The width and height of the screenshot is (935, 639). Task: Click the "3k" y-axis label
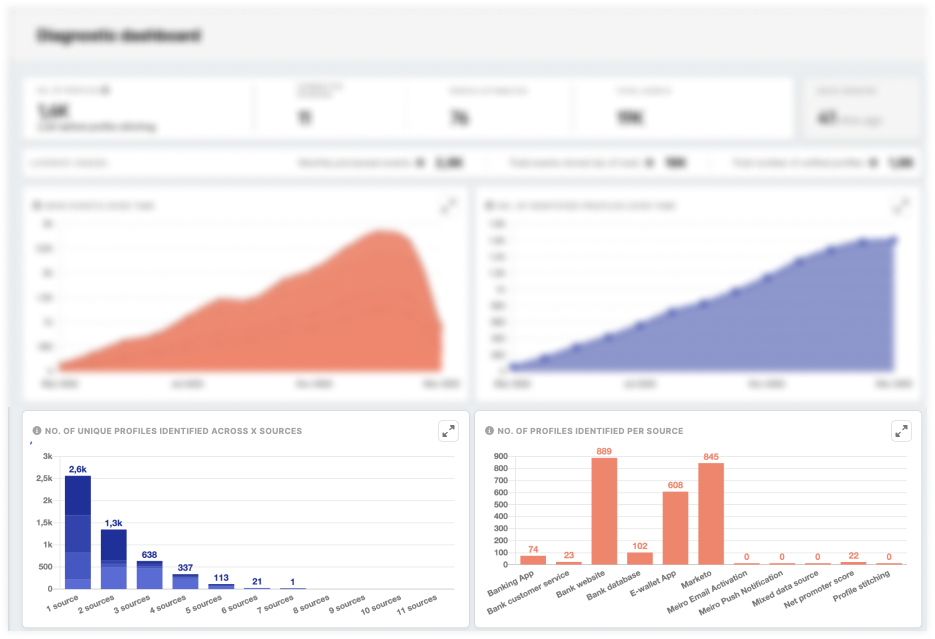click(x=48, y=457)
